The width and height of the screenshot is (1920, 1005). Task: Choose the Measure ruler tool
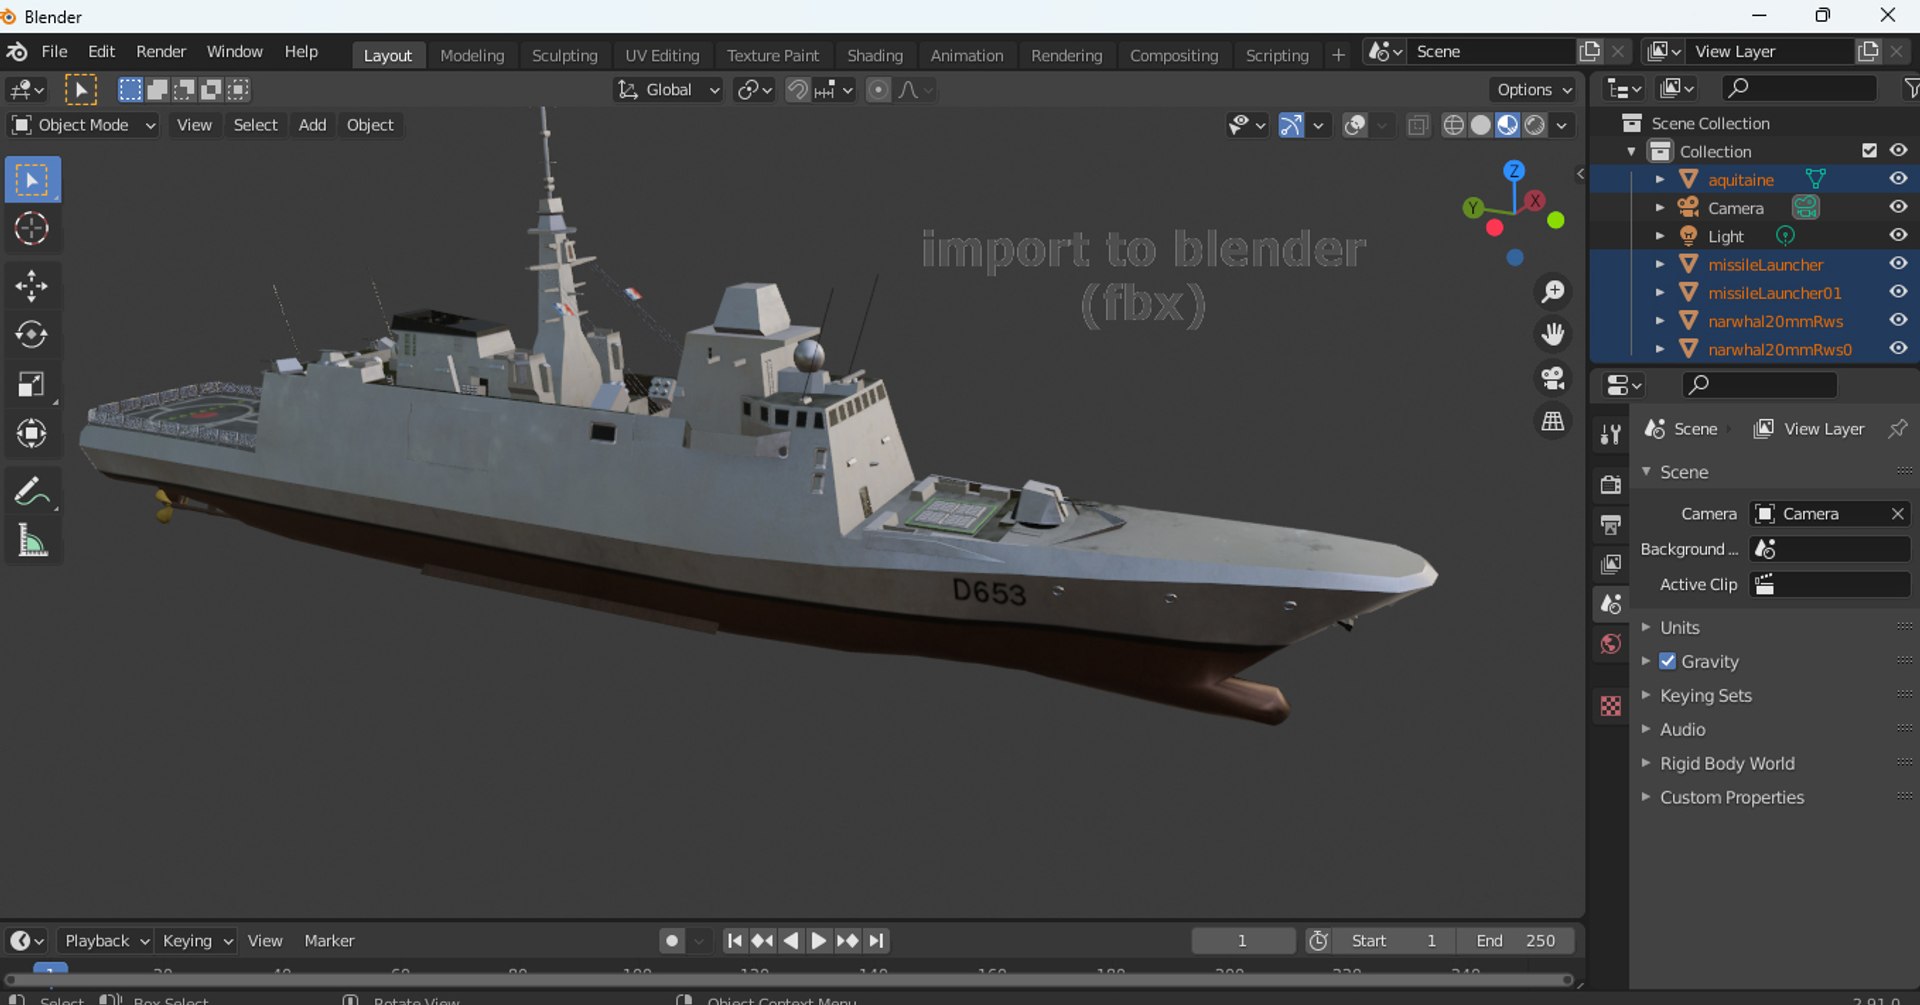[32, 541]
